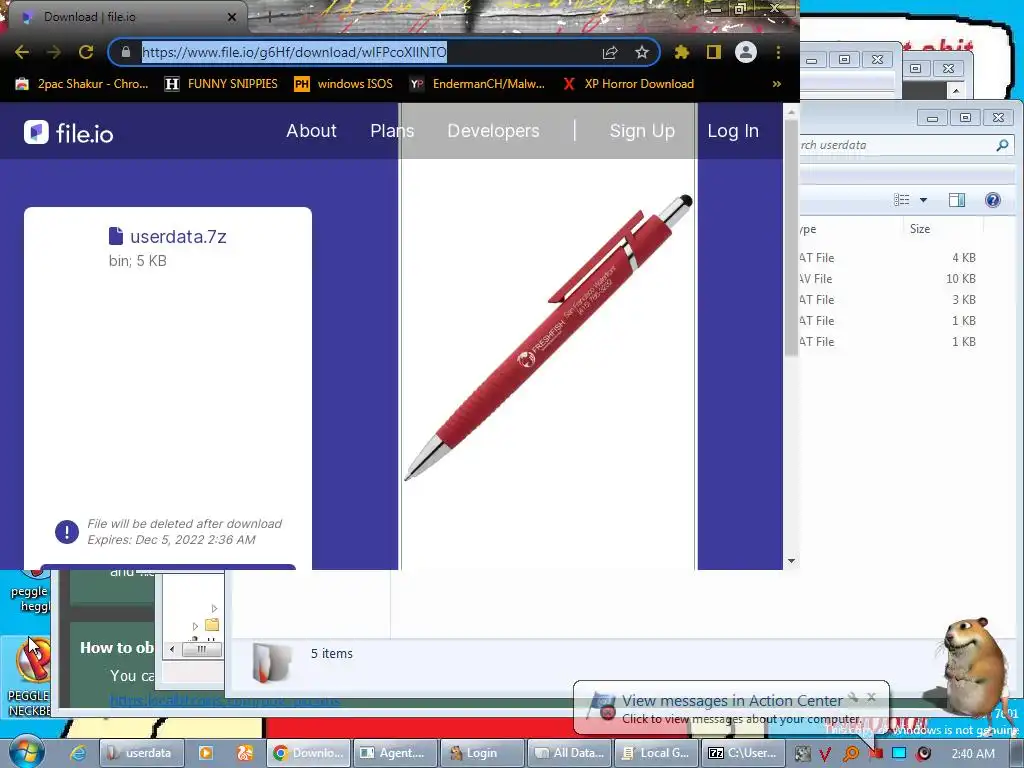
Task: Click the Explorer horizontal scrollbar left arrow
Action: coord(172,649)
